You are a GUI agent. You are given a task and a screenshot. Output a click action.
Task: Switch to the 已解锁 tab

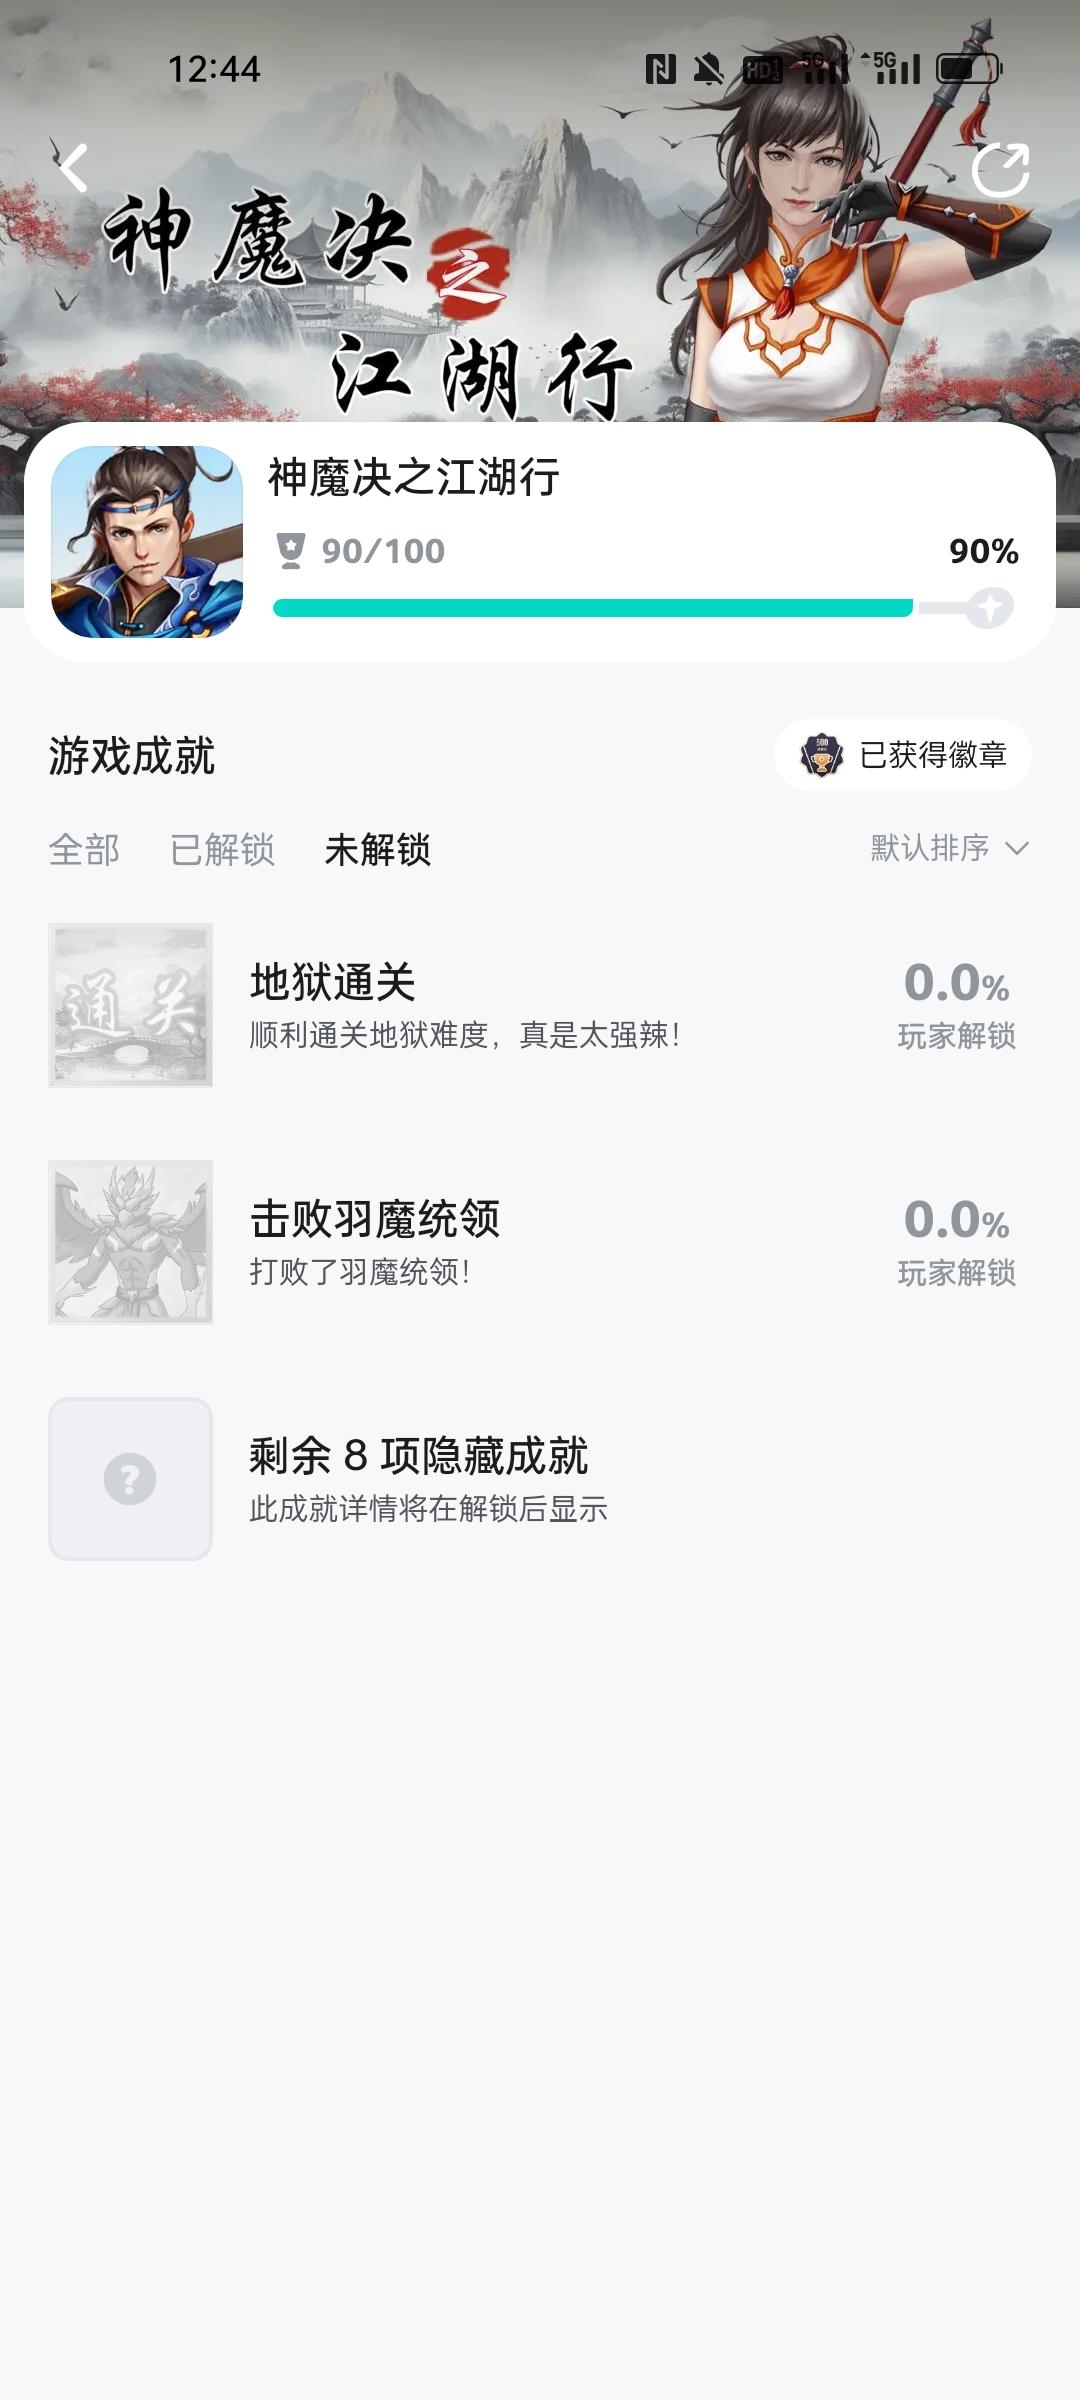pos(222,850)
